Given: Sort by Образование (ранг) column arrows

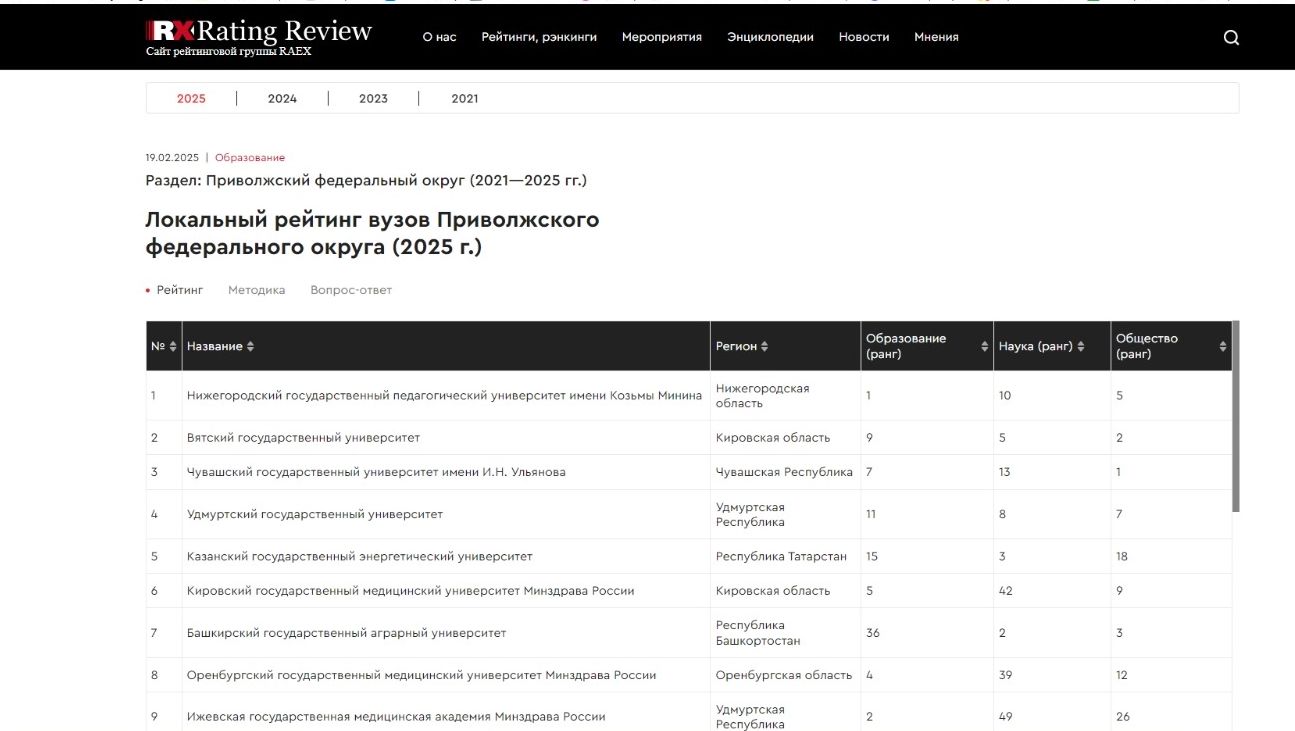Looking at the screenshot, I should pos(984,347).
